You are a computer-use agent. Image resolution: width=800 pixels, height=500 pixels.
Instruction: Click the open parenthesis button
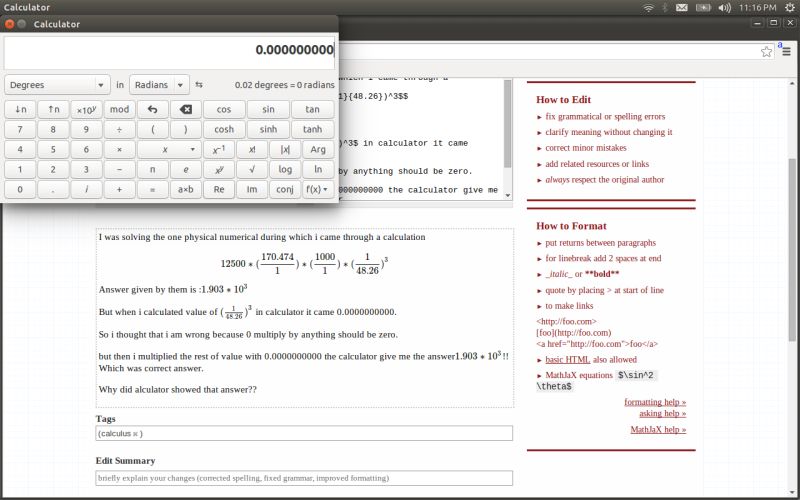(153, 130)
